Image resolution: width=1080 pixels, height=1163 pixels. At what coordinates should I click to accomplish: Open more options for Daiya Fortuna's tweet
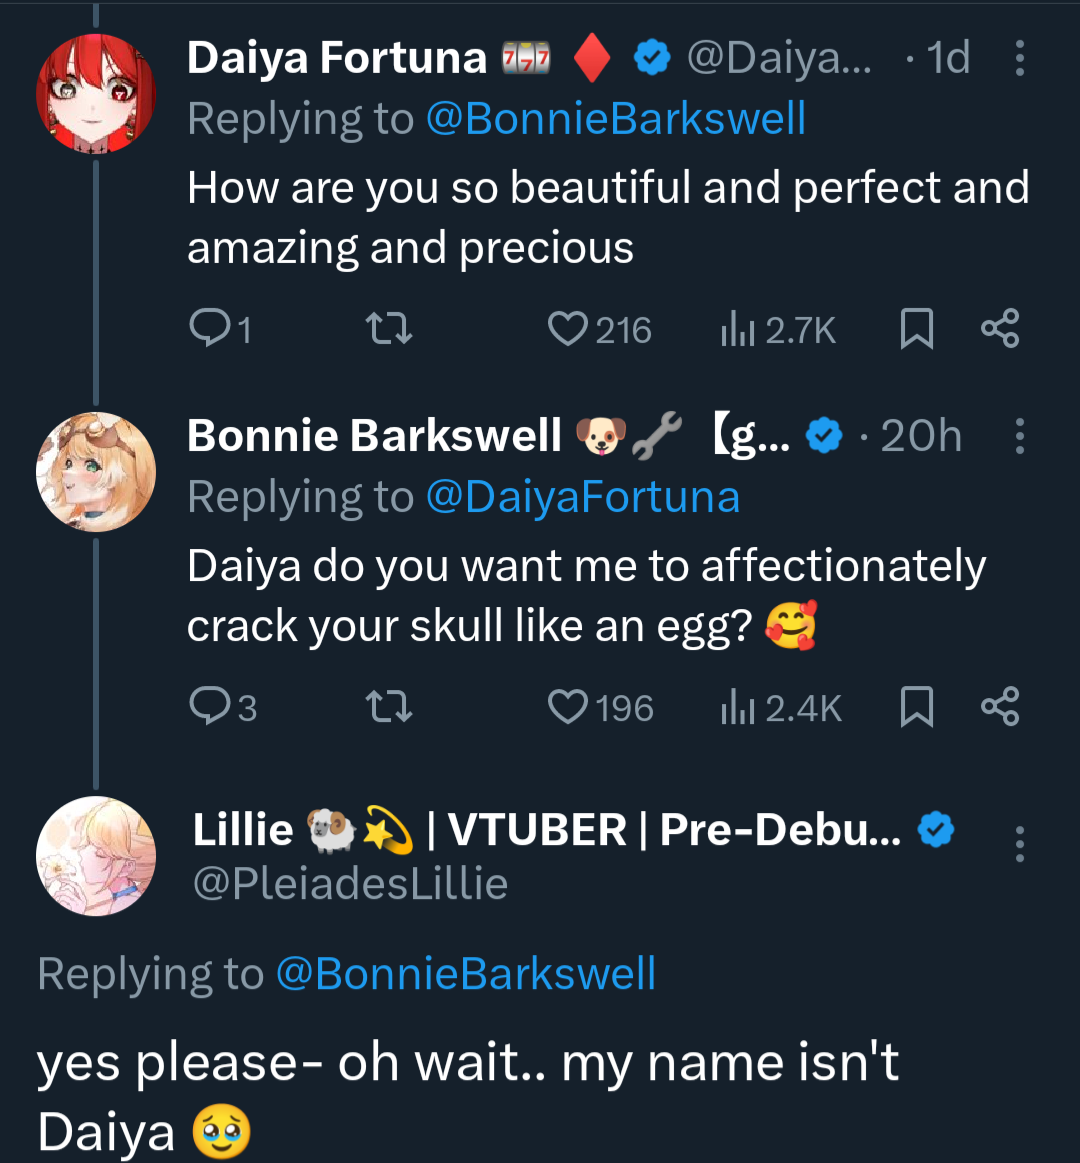point(1019,58)
